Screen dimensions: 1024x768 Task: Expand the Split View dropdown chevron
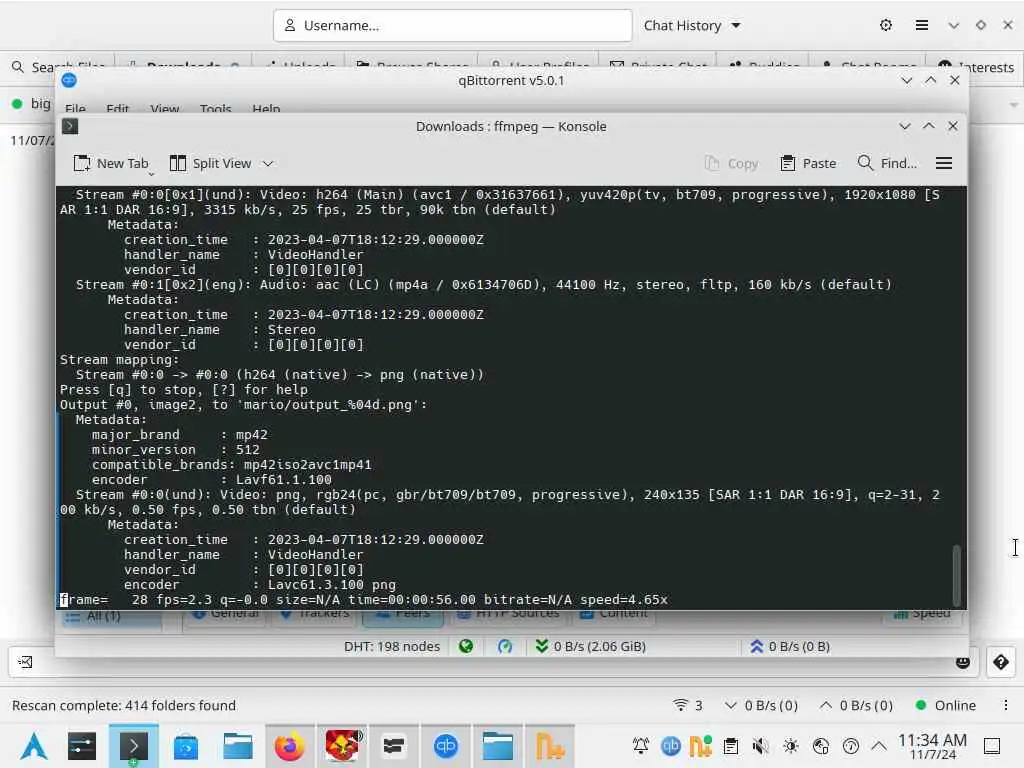pos(268,163)
